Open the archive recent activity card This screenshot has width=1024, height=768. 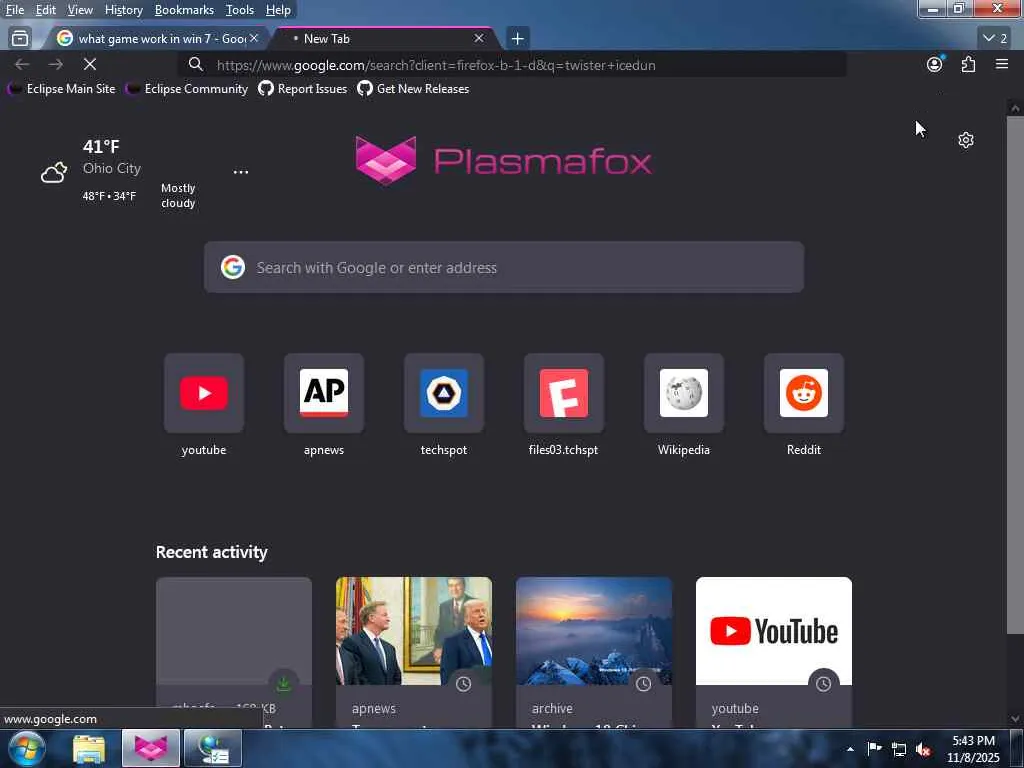coord(594,652)
